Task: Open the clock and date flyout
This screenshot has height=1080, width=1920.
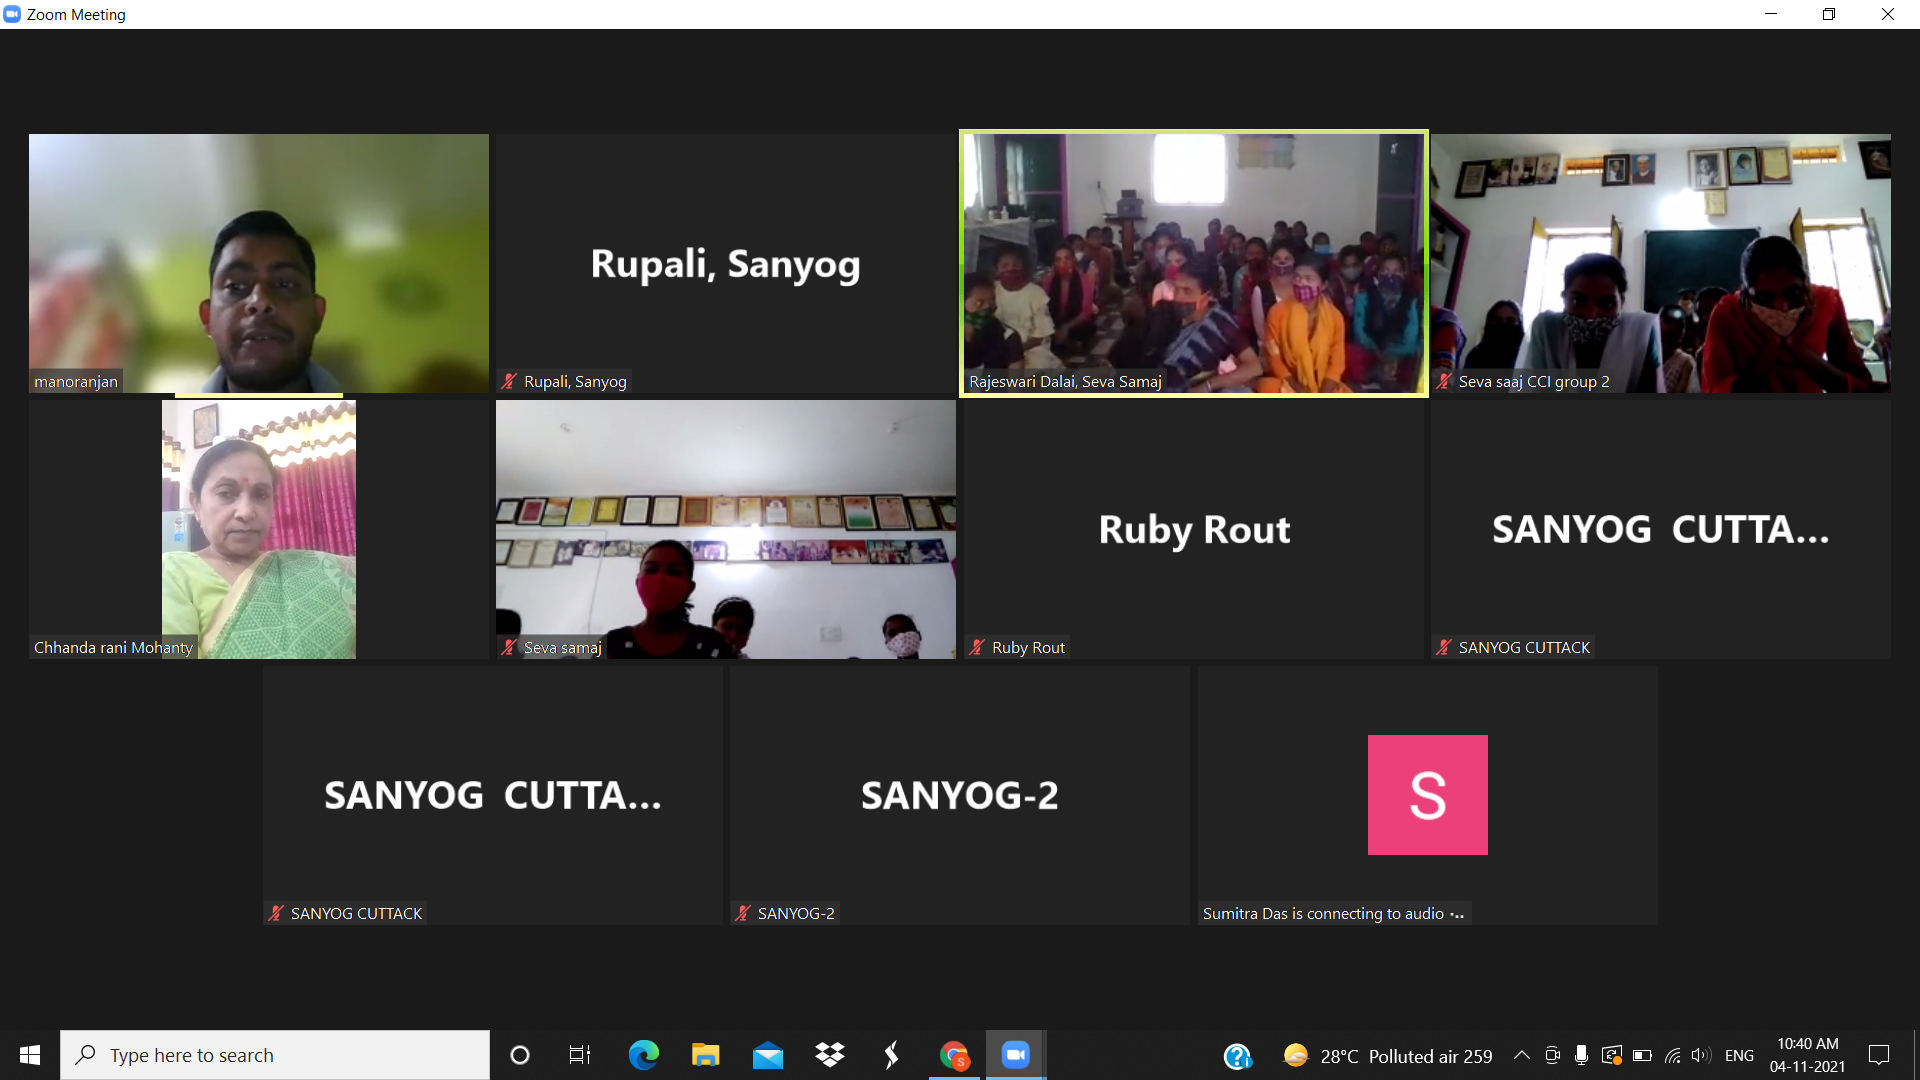Action: (1807, 1055)
